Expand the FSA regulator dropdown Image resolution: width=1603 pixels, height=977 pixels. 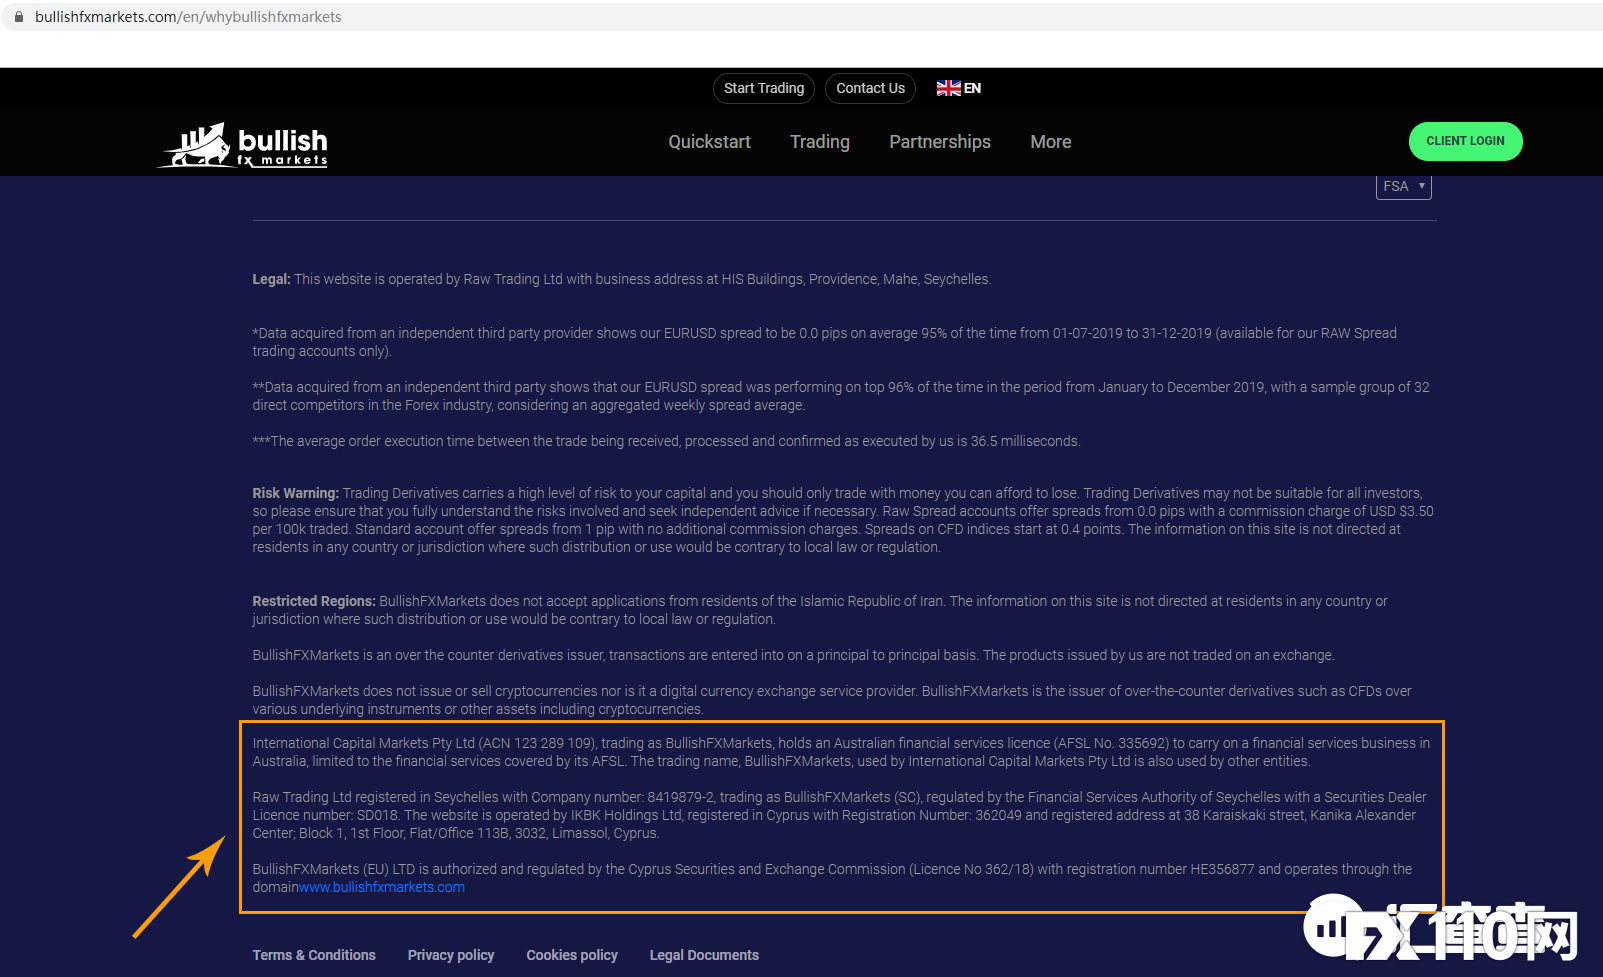[1403, 186]
